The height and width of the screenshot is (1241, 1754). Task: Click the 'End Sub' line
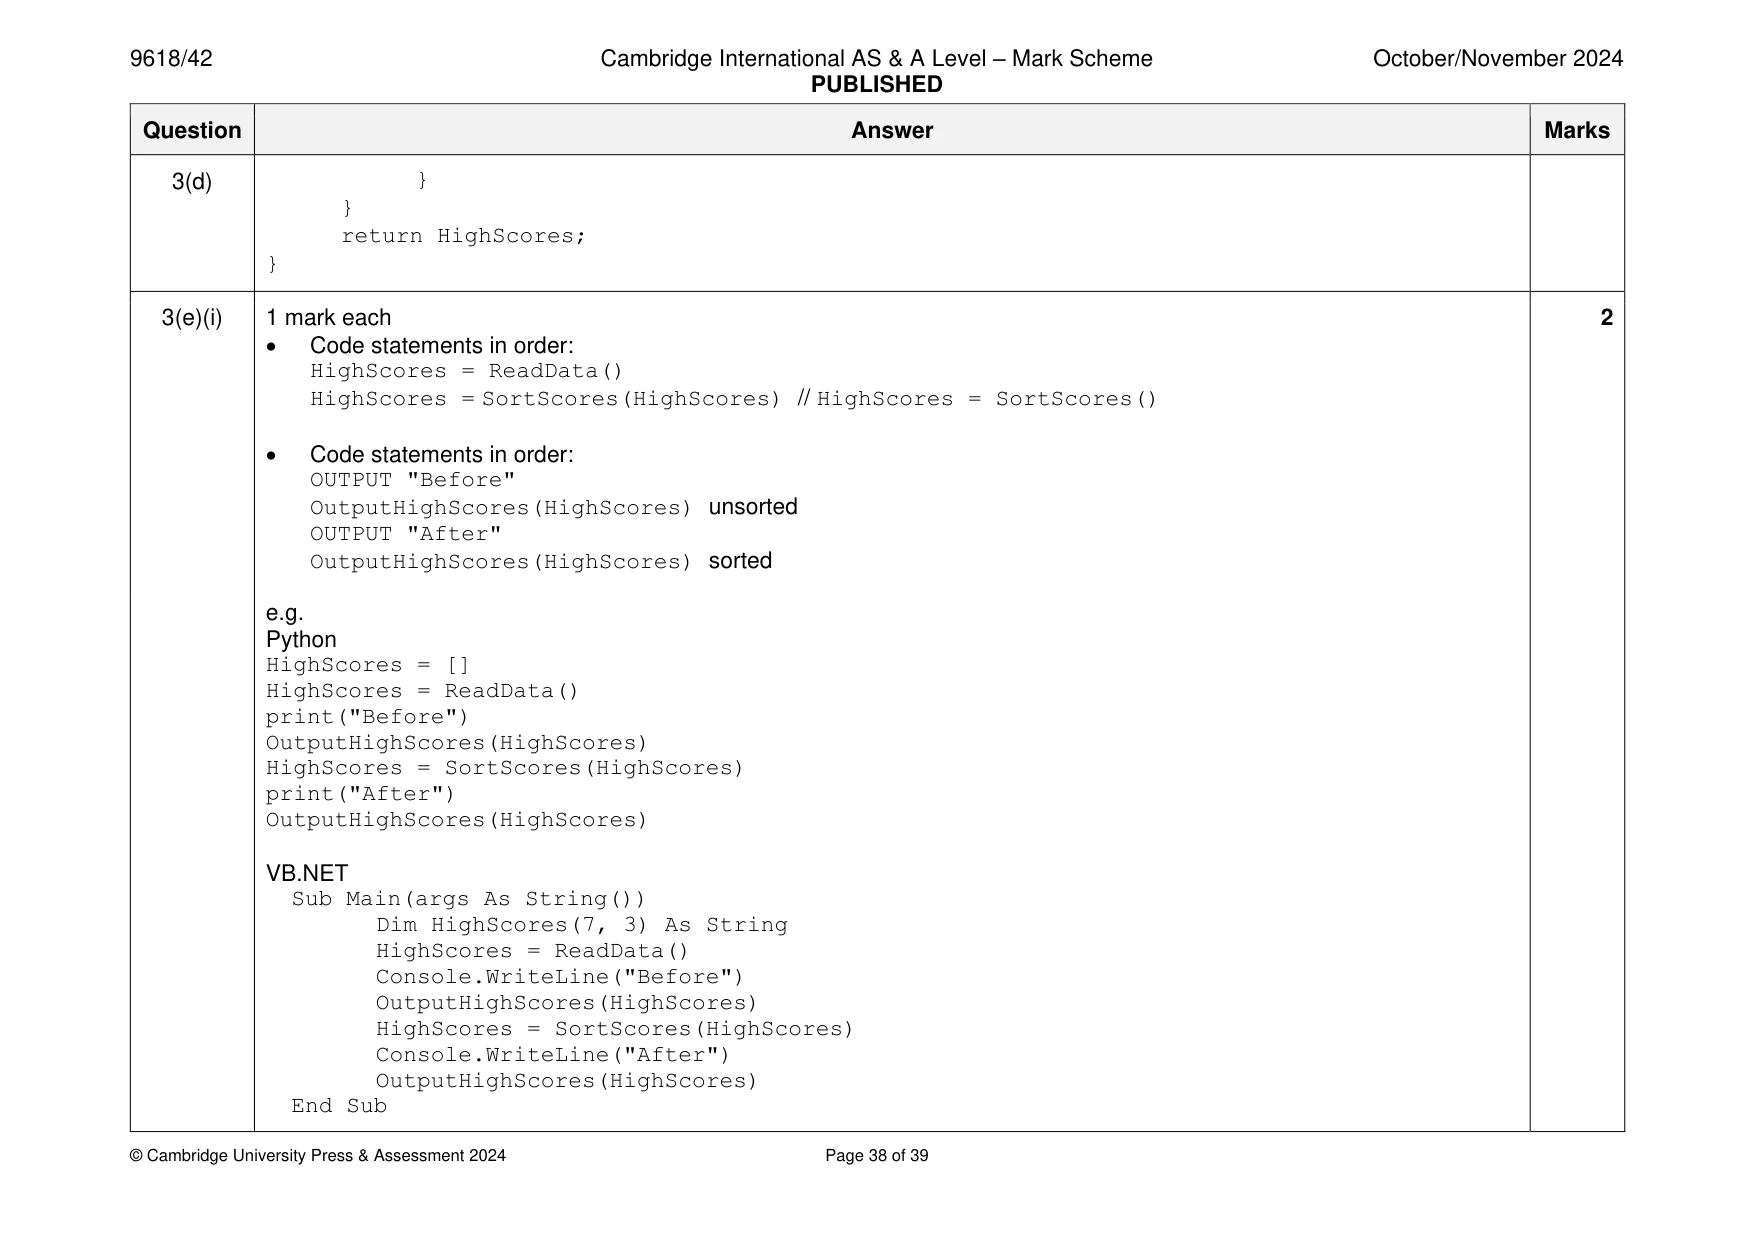[339, 1106]
